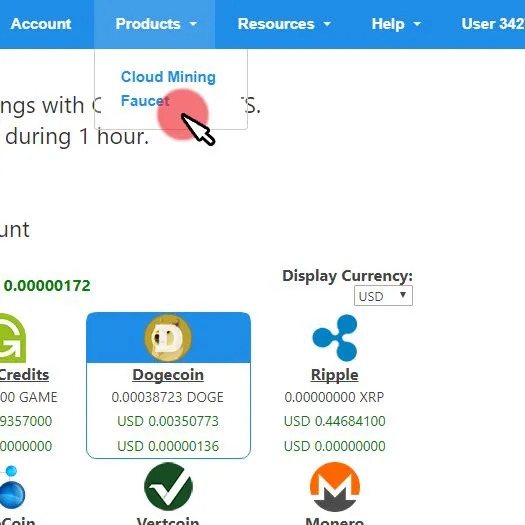This screenshot has width=525, height=525.
Task: Click the 0.00038723 DOGE balance
Action: (167, 397)
